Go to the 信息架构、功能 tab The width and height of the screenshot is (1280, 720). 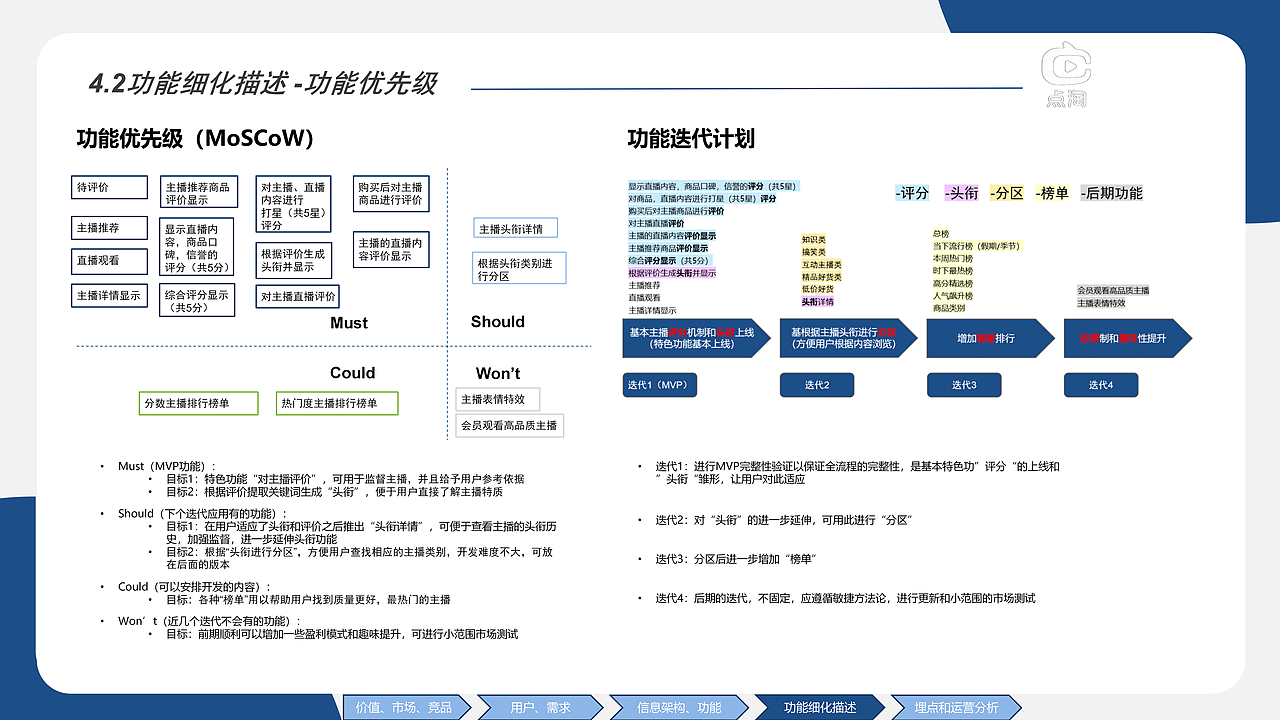click(679, 707)
